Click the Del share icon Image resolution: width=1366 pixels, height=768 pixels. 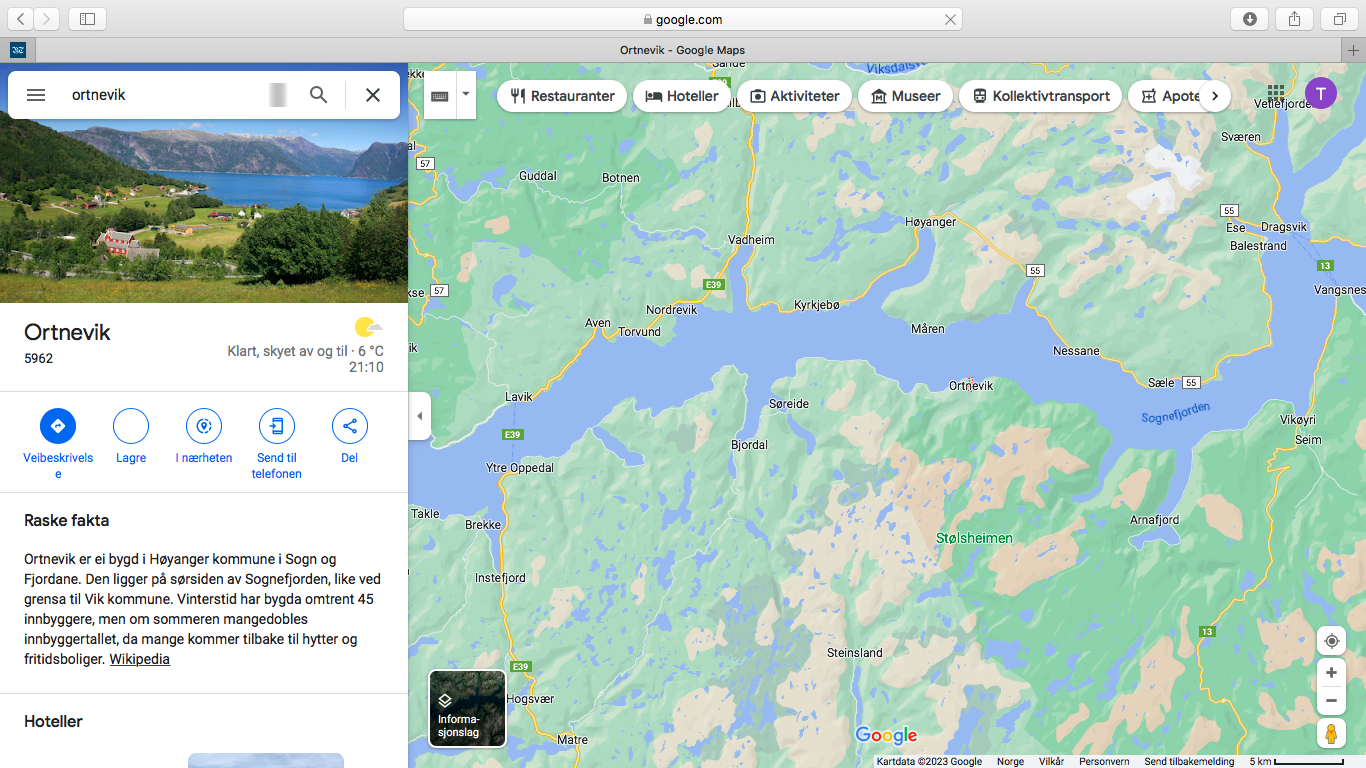tap(350, 426)
